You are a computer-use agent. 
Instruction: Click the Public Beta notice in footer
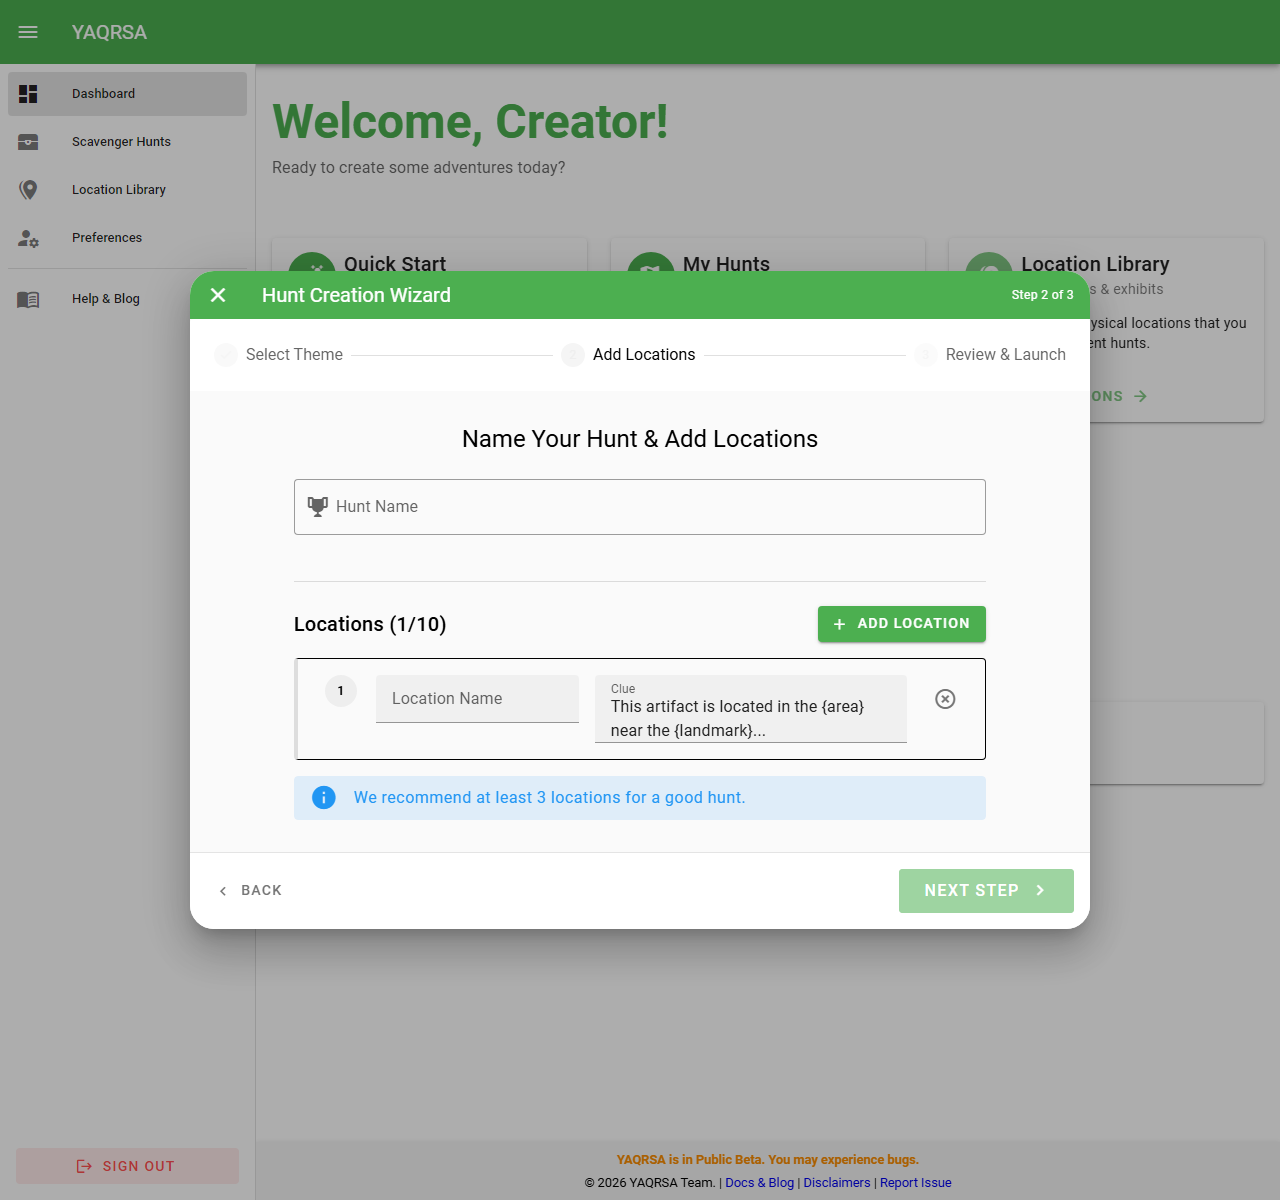coord(768,1160)
